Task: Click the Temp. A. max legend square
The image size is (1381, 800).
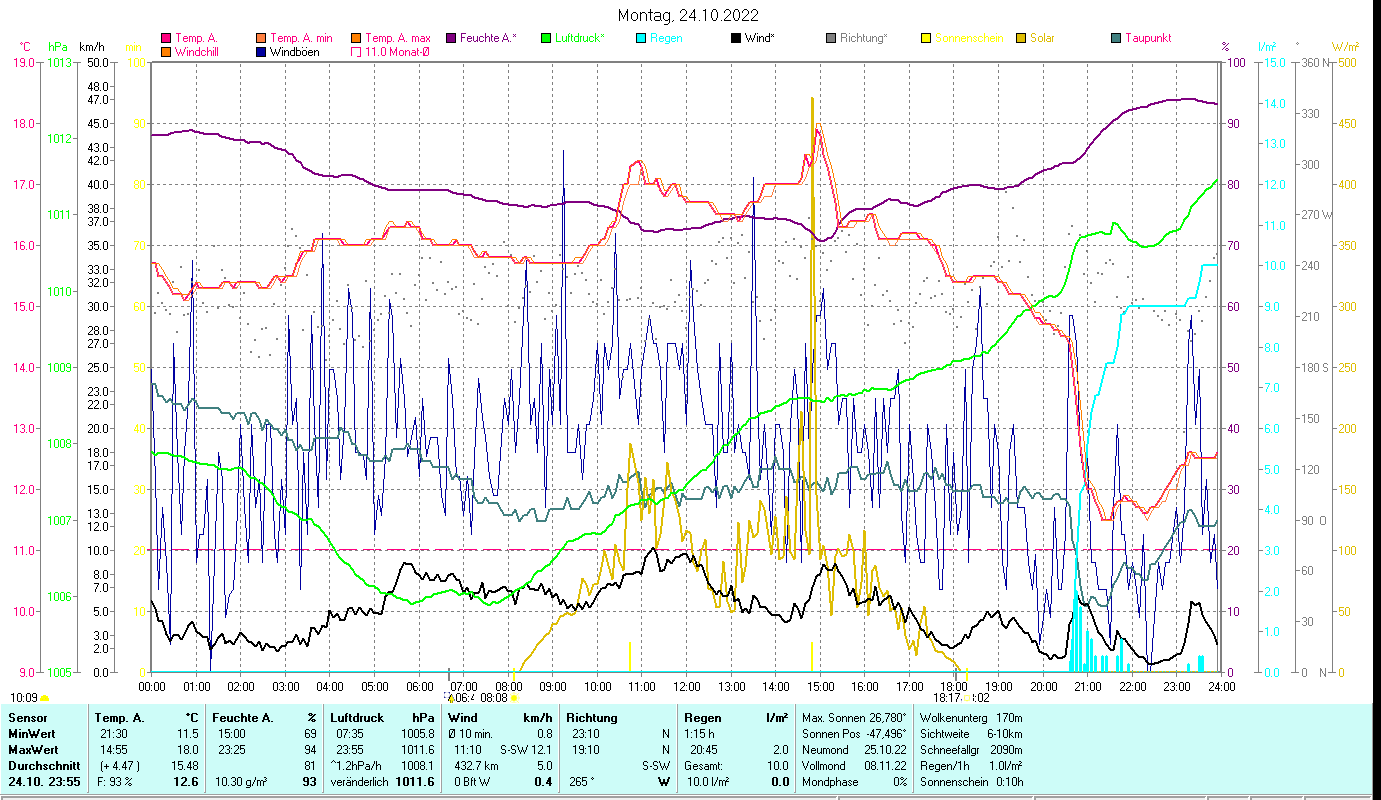Action: 355,38
